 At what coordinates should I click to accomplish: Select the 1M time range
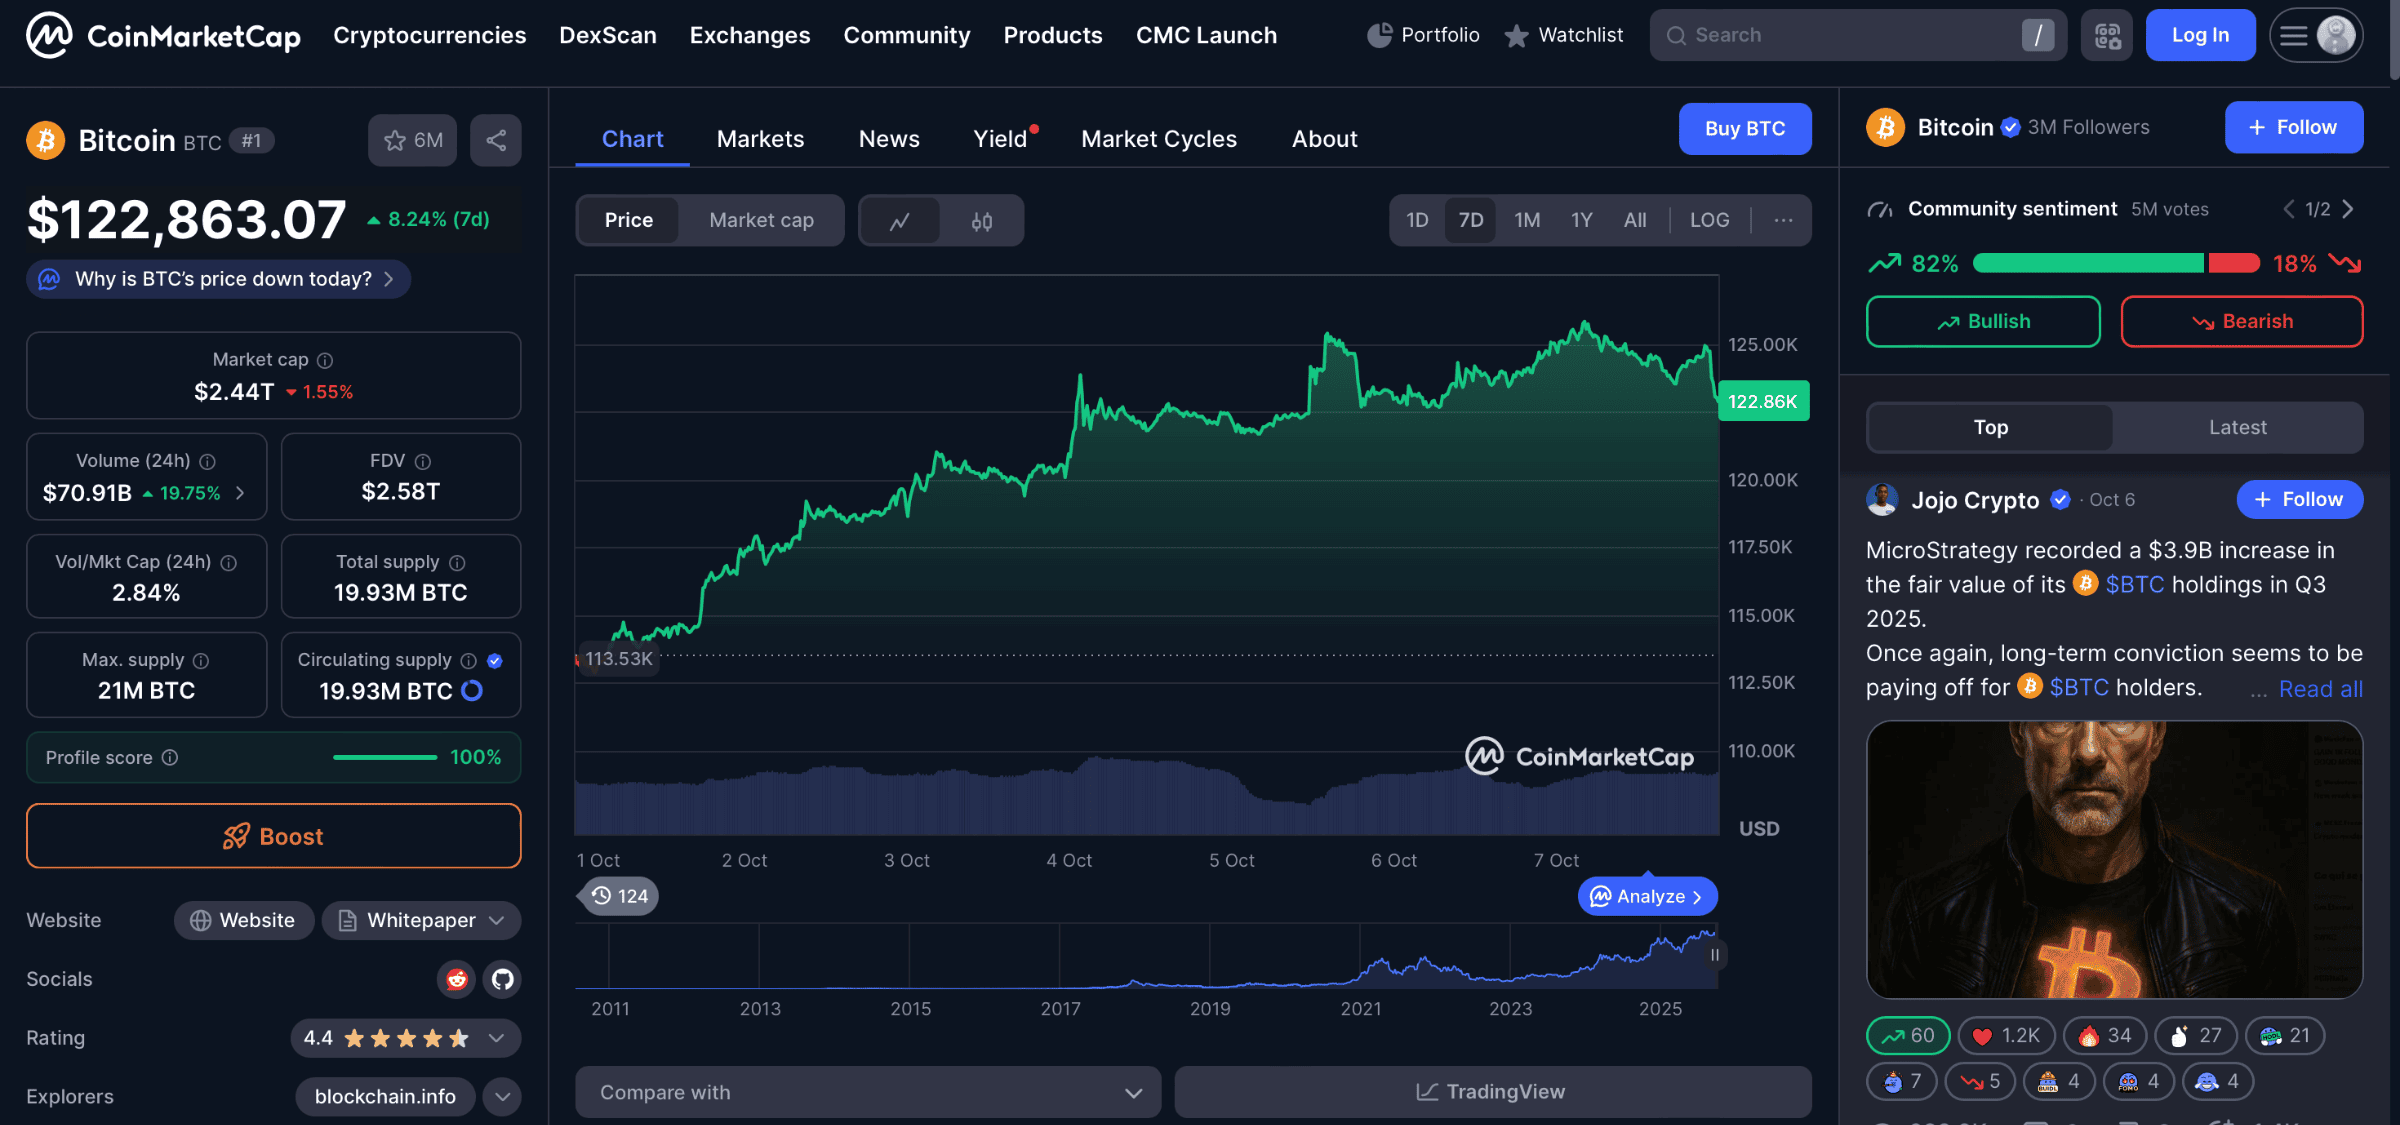click(1526, 220)
